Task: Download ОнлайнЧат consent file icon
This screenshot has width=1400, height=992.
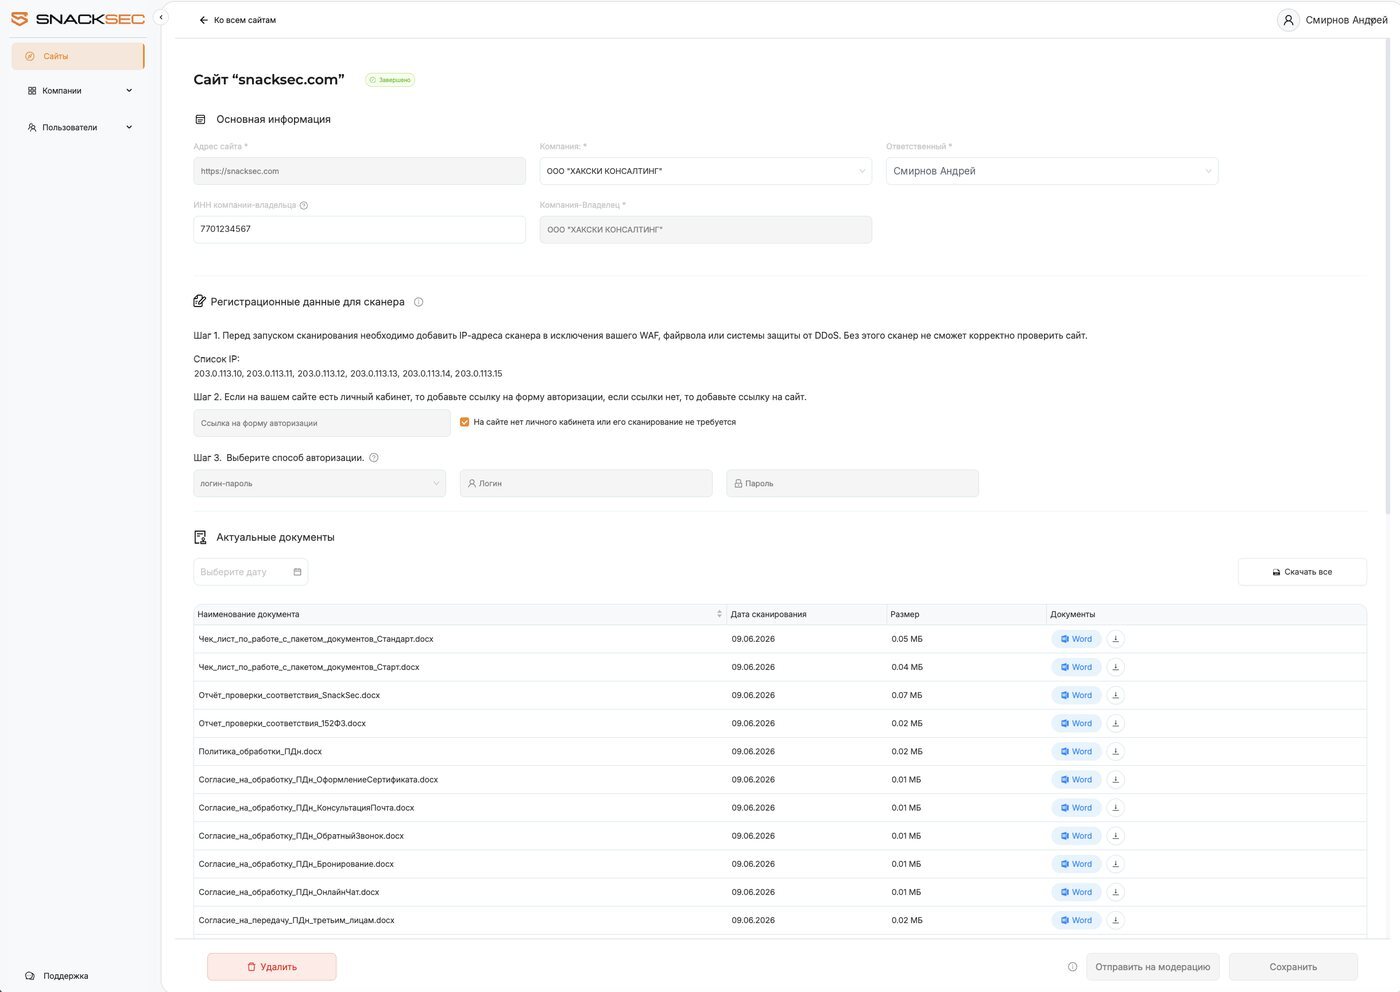Action: coord(1116,892)
